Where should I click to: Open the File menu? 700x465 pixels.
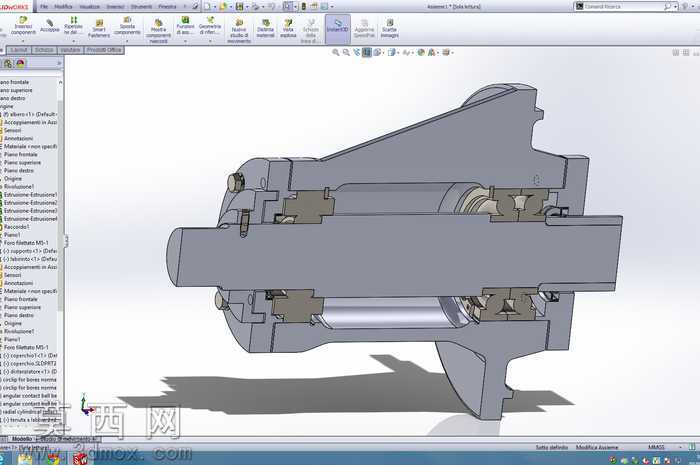click(44, 7)
